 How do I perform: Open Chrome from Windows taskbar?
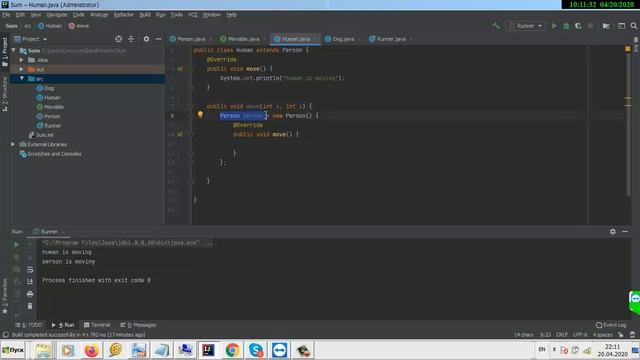pyautogui.click(x=232, y=350)
